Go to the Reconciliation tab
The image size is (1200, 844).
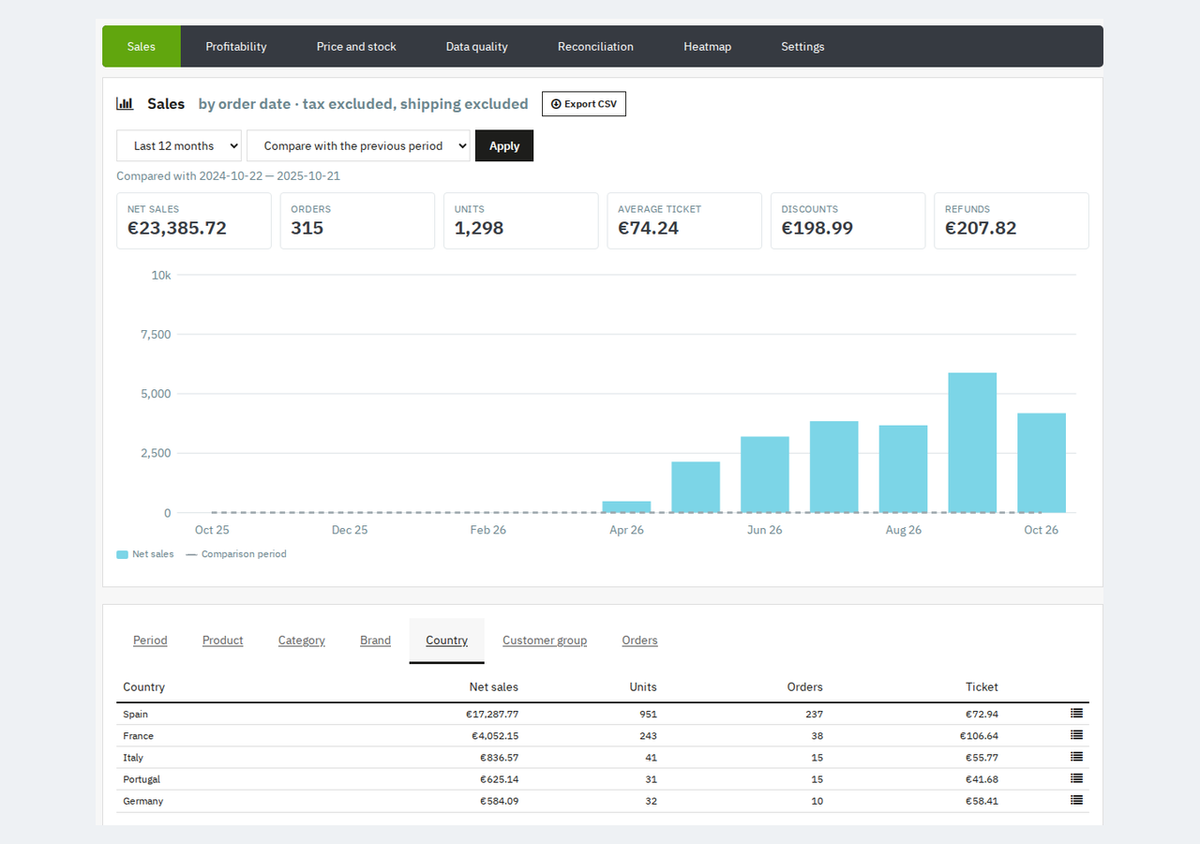(x=595, y=47)
